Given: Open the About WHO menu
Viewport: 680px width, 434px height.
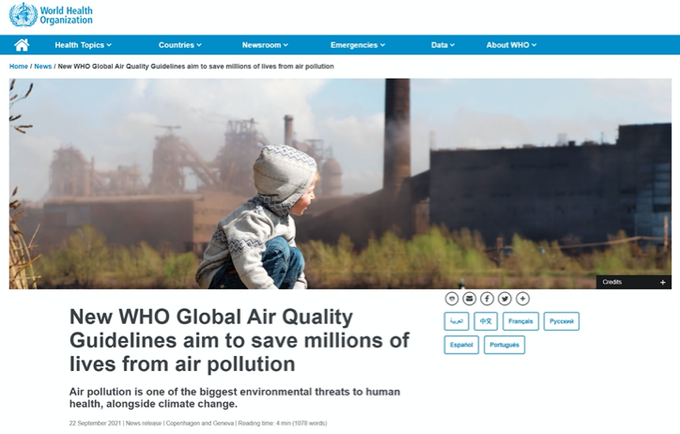Looking at the screenshot, I should coord(511,45).
